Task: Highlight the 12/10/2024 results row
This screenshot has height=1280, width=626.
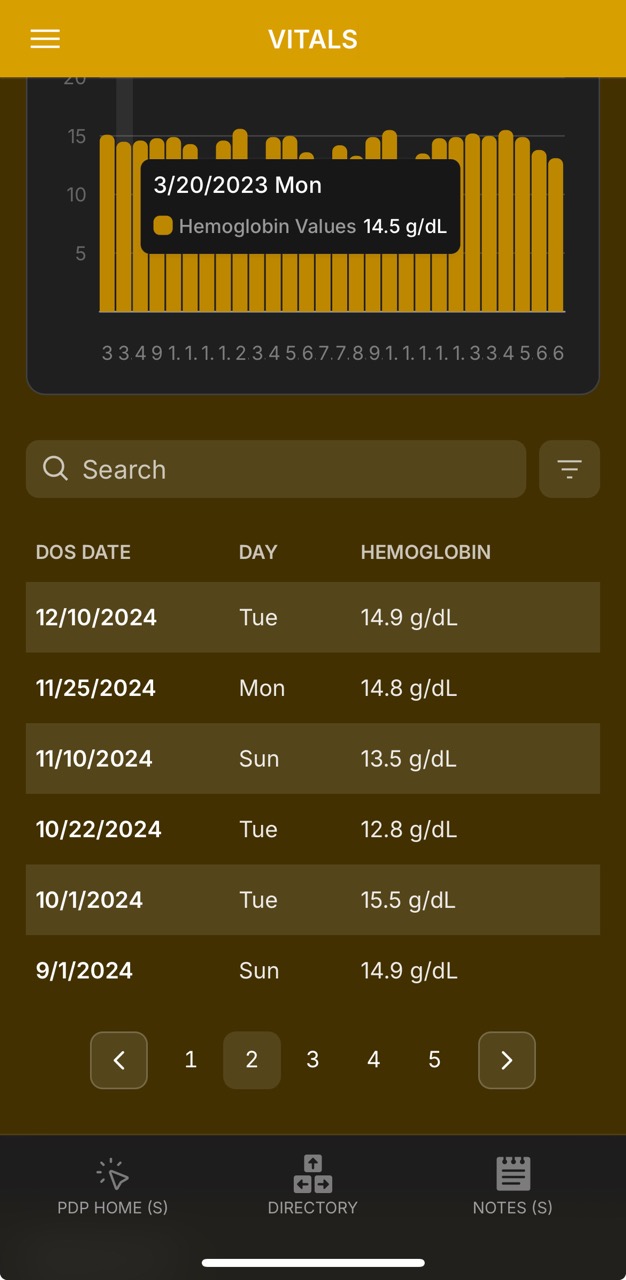Action: (x=313, y=617)
